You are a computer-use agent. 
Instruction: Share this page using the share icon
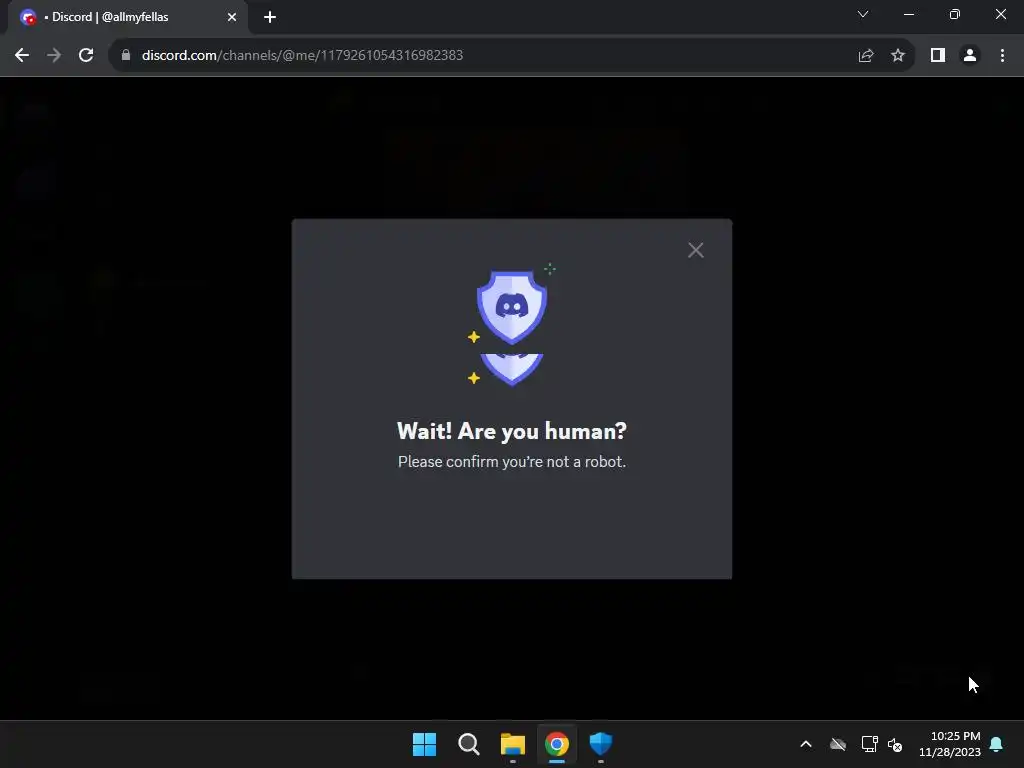click(866, 56)
